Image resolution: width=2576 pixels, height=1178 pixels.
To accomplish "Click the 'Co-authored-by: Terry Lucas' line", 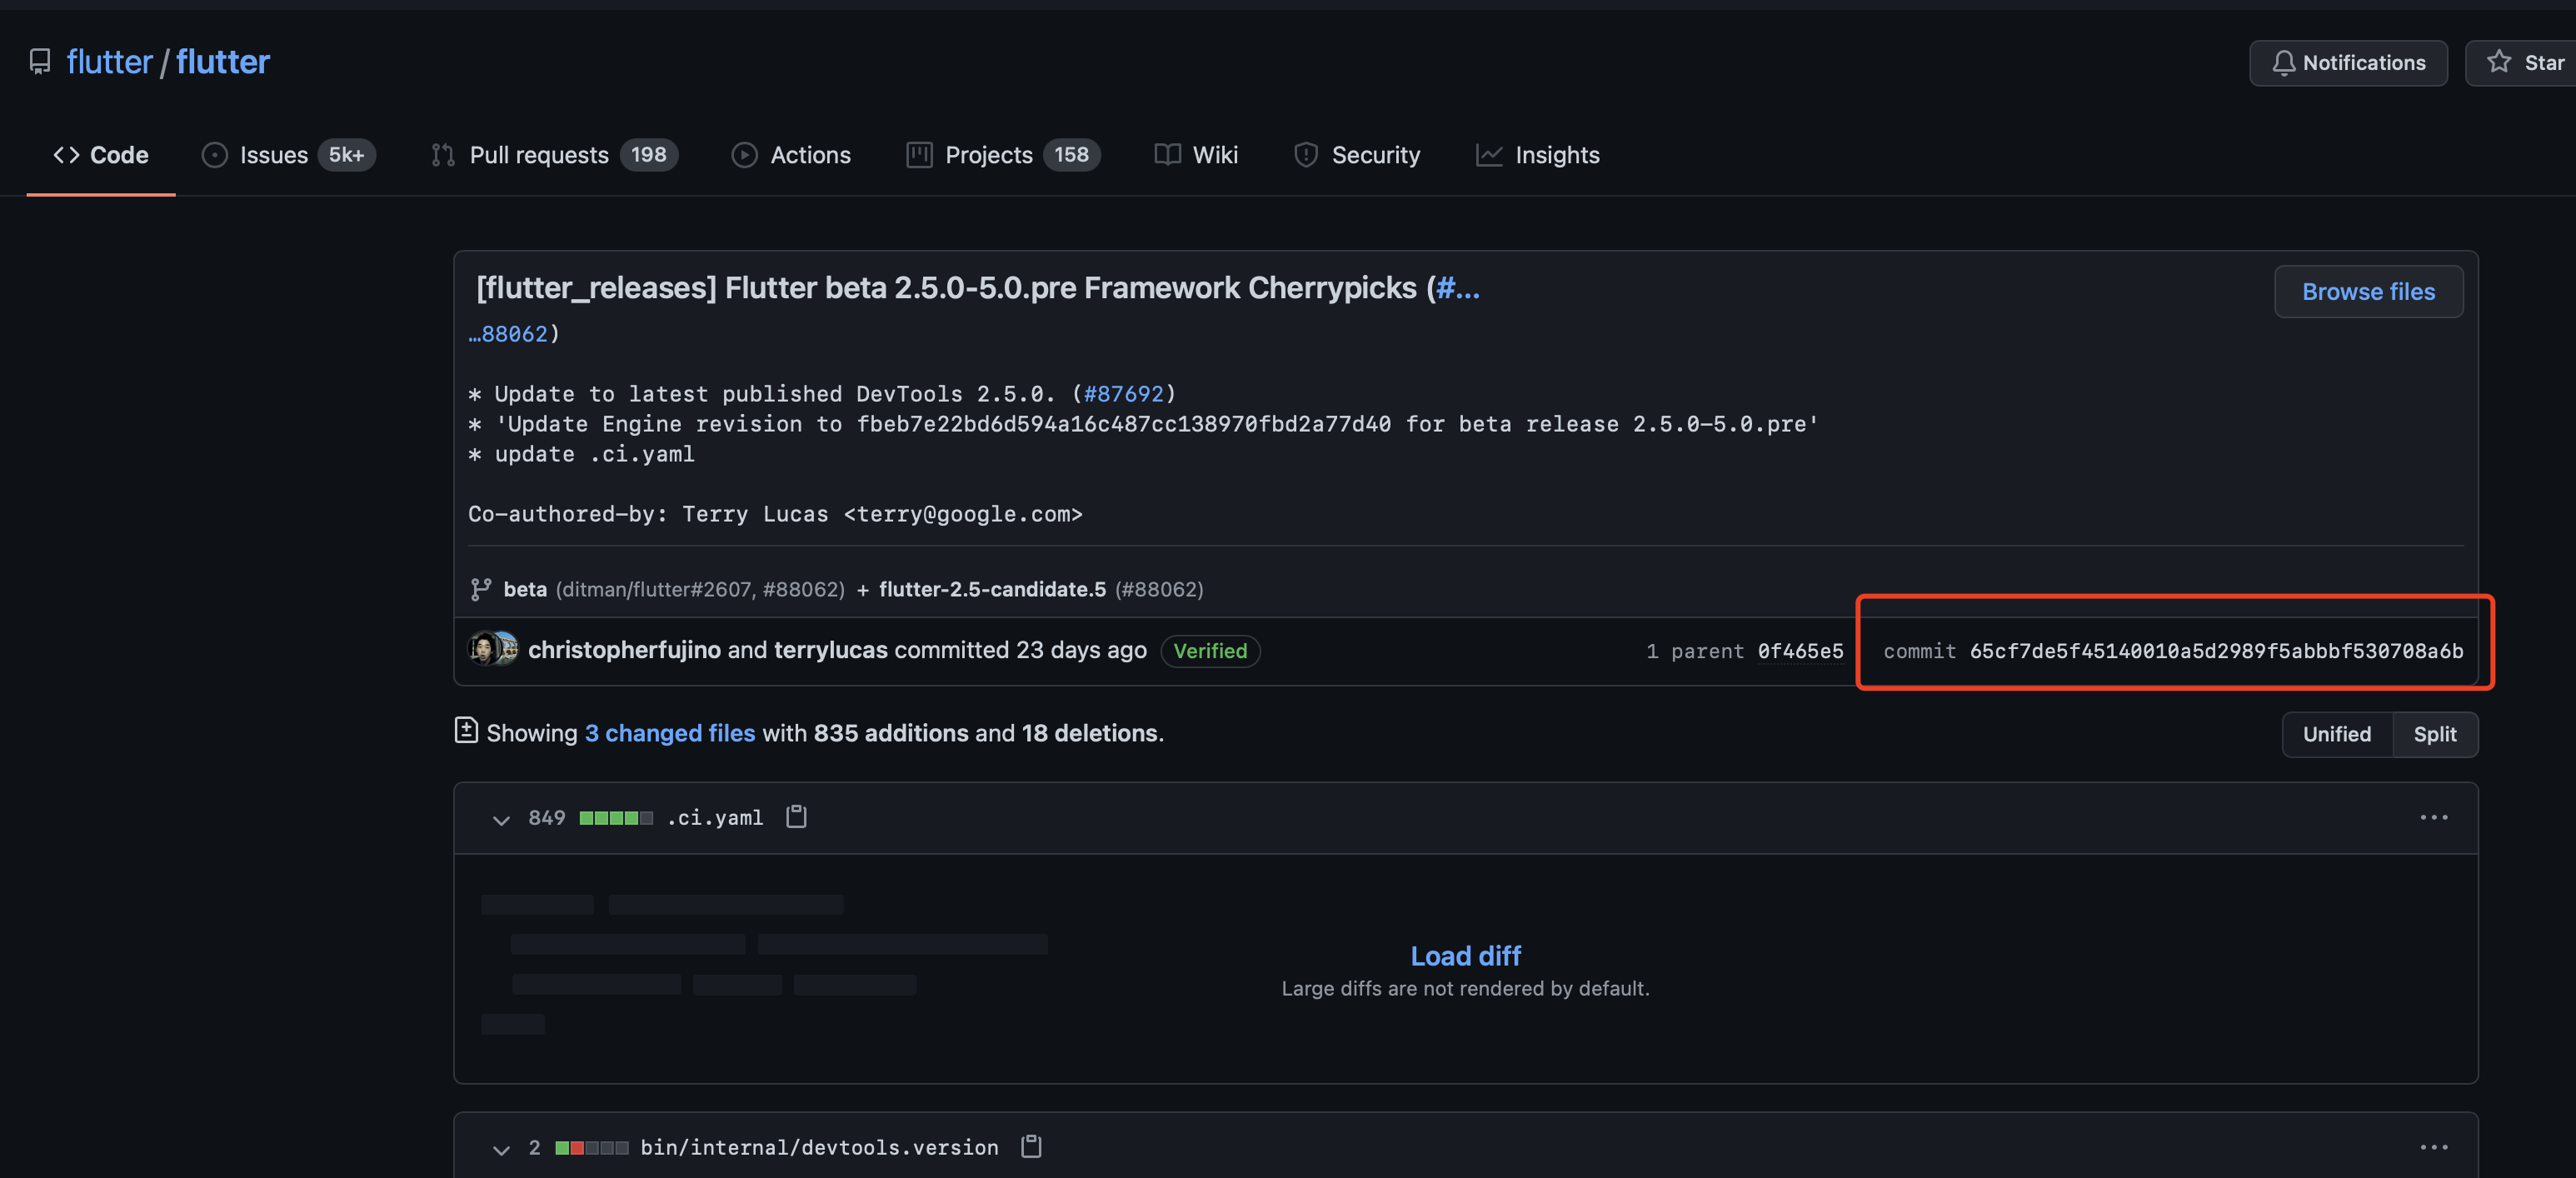I will 775,513.
